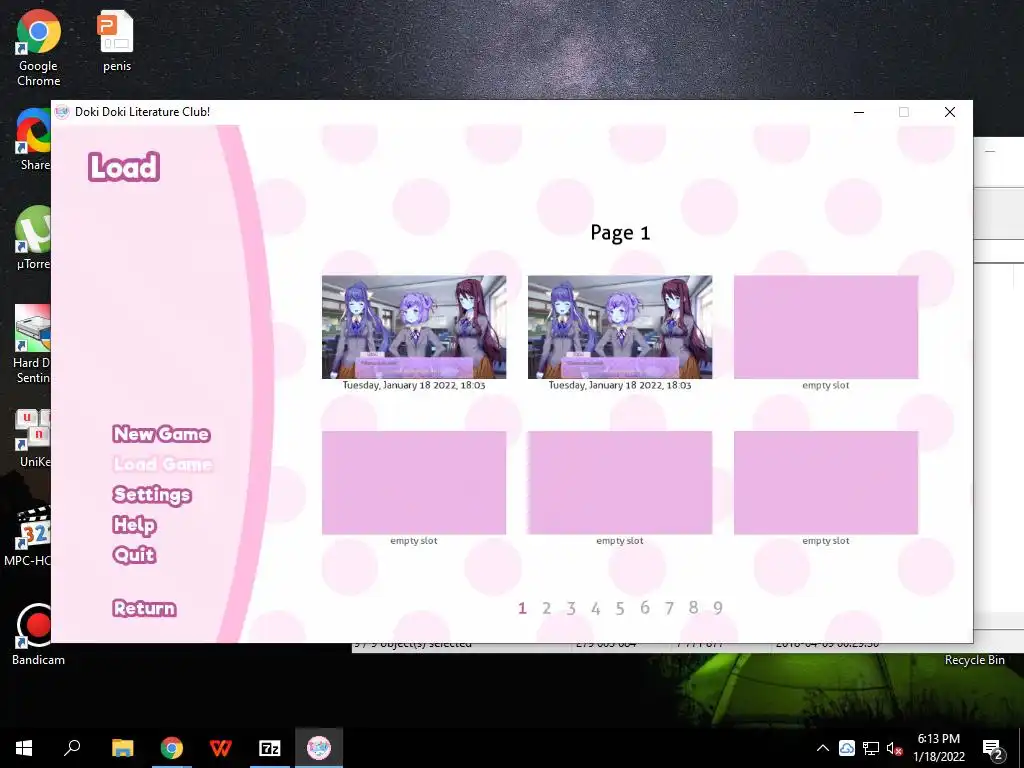Viewport: 1024px width, 768px height.
Task: Switch to Chrome in the taskbar
Action: click(172, 748)
